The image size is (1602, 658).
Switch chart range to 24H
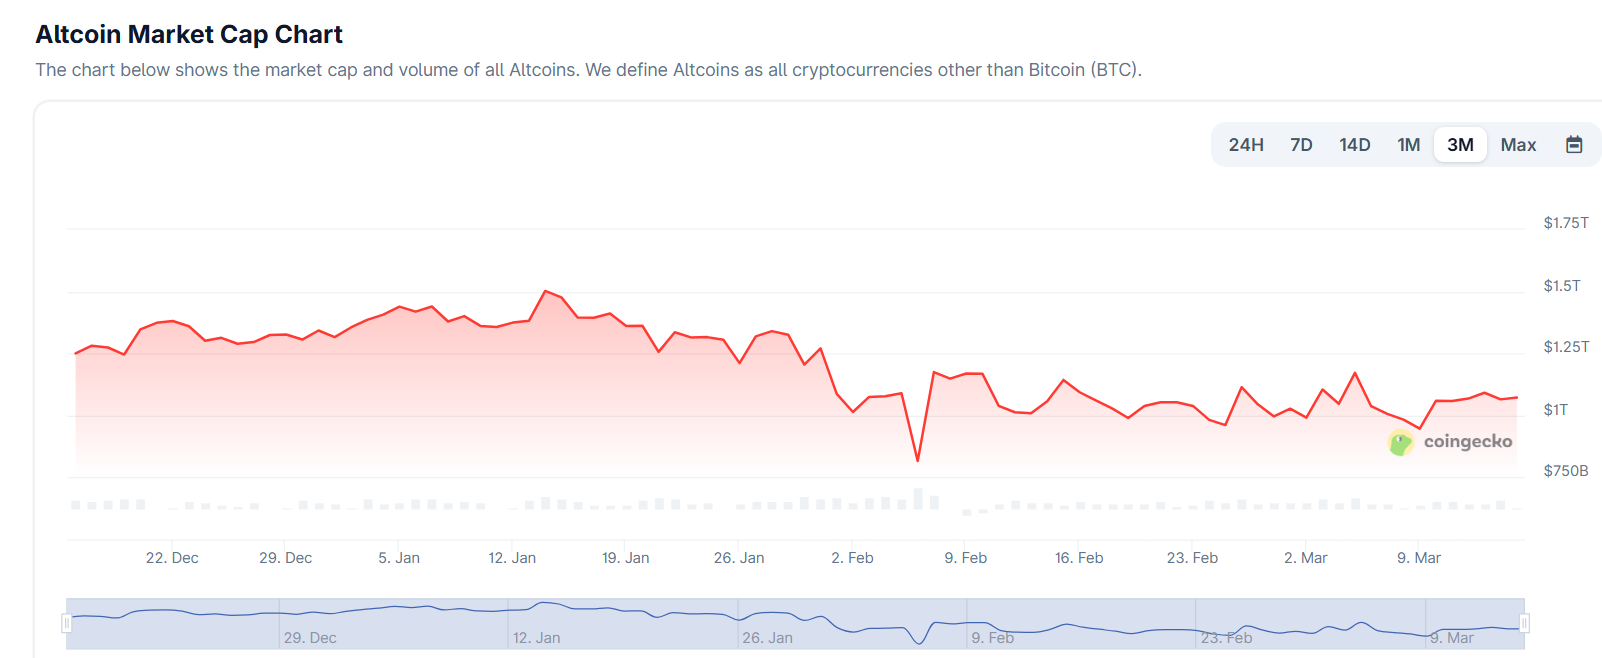1246,145
